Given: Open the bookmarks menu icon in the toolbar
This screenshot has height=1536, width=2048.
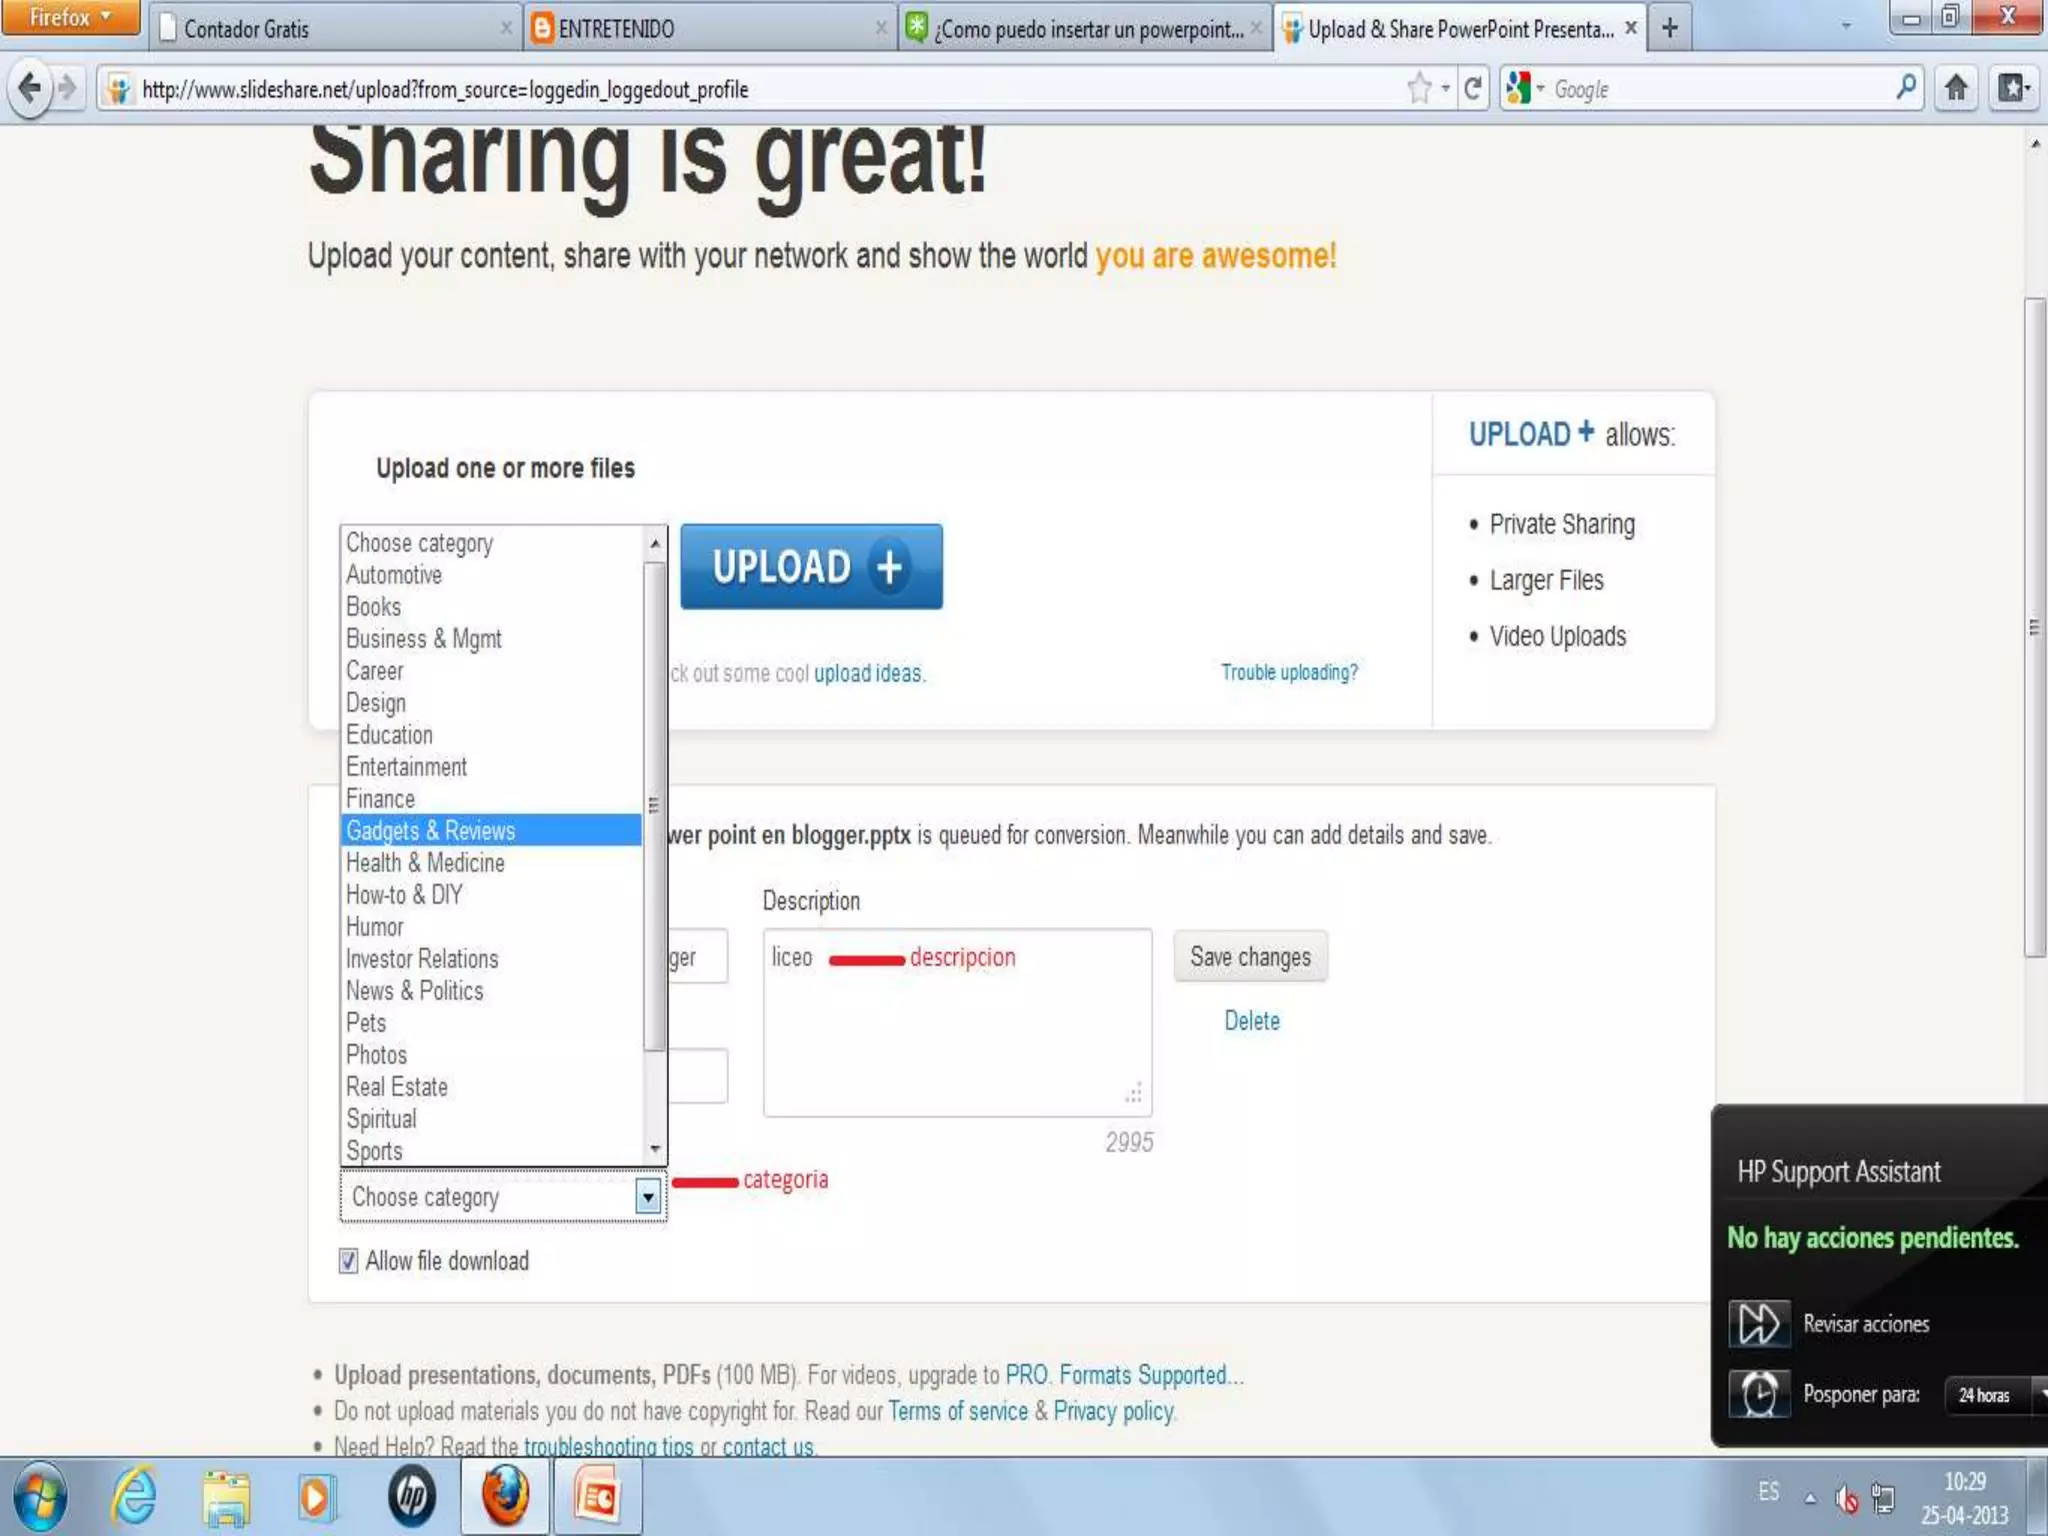Looking at the screenshot, I should tap(2013, 89).
